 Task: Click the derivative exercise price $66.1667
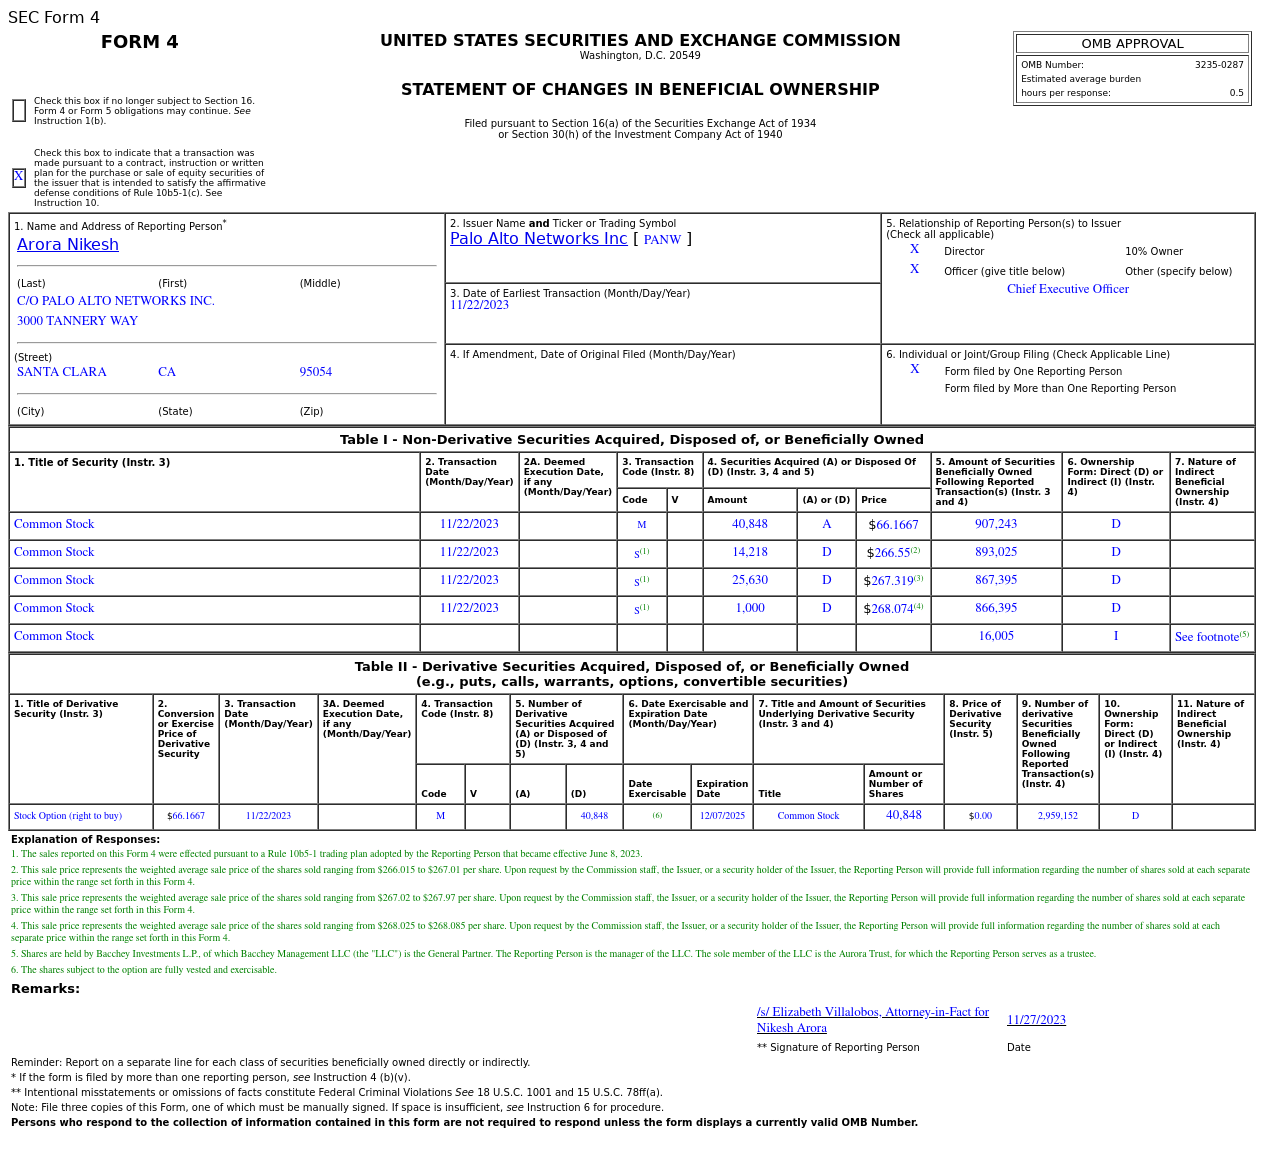click(x=186, y=816)
